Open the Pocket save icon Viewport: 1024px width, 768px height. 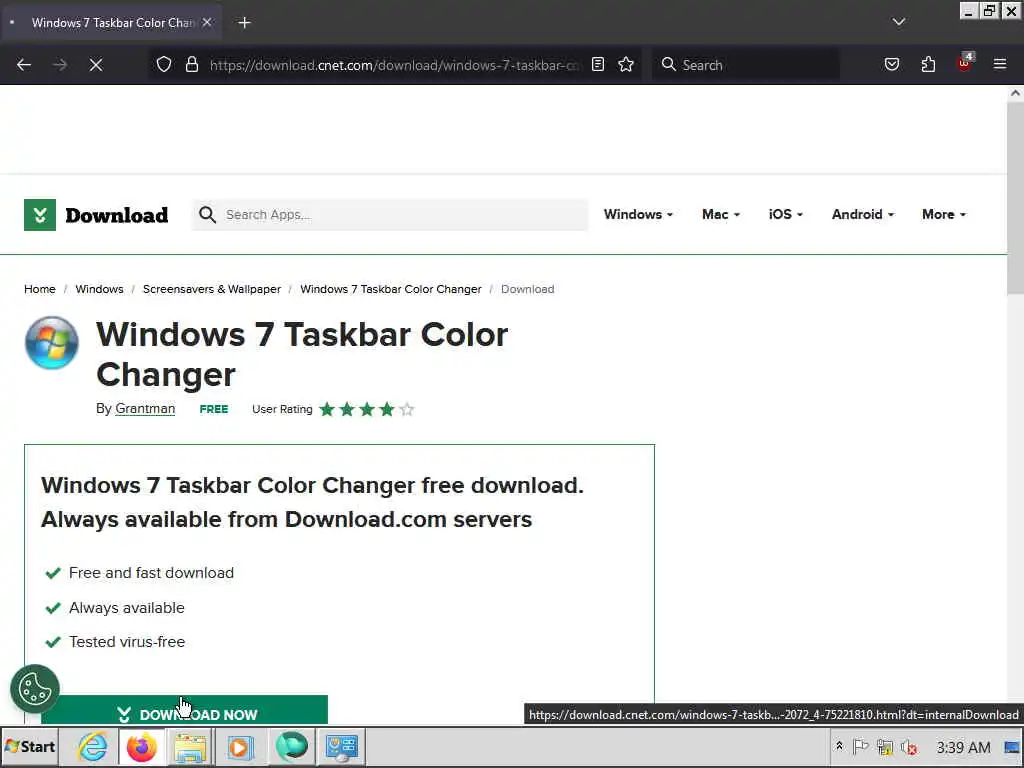pos(892,64)
